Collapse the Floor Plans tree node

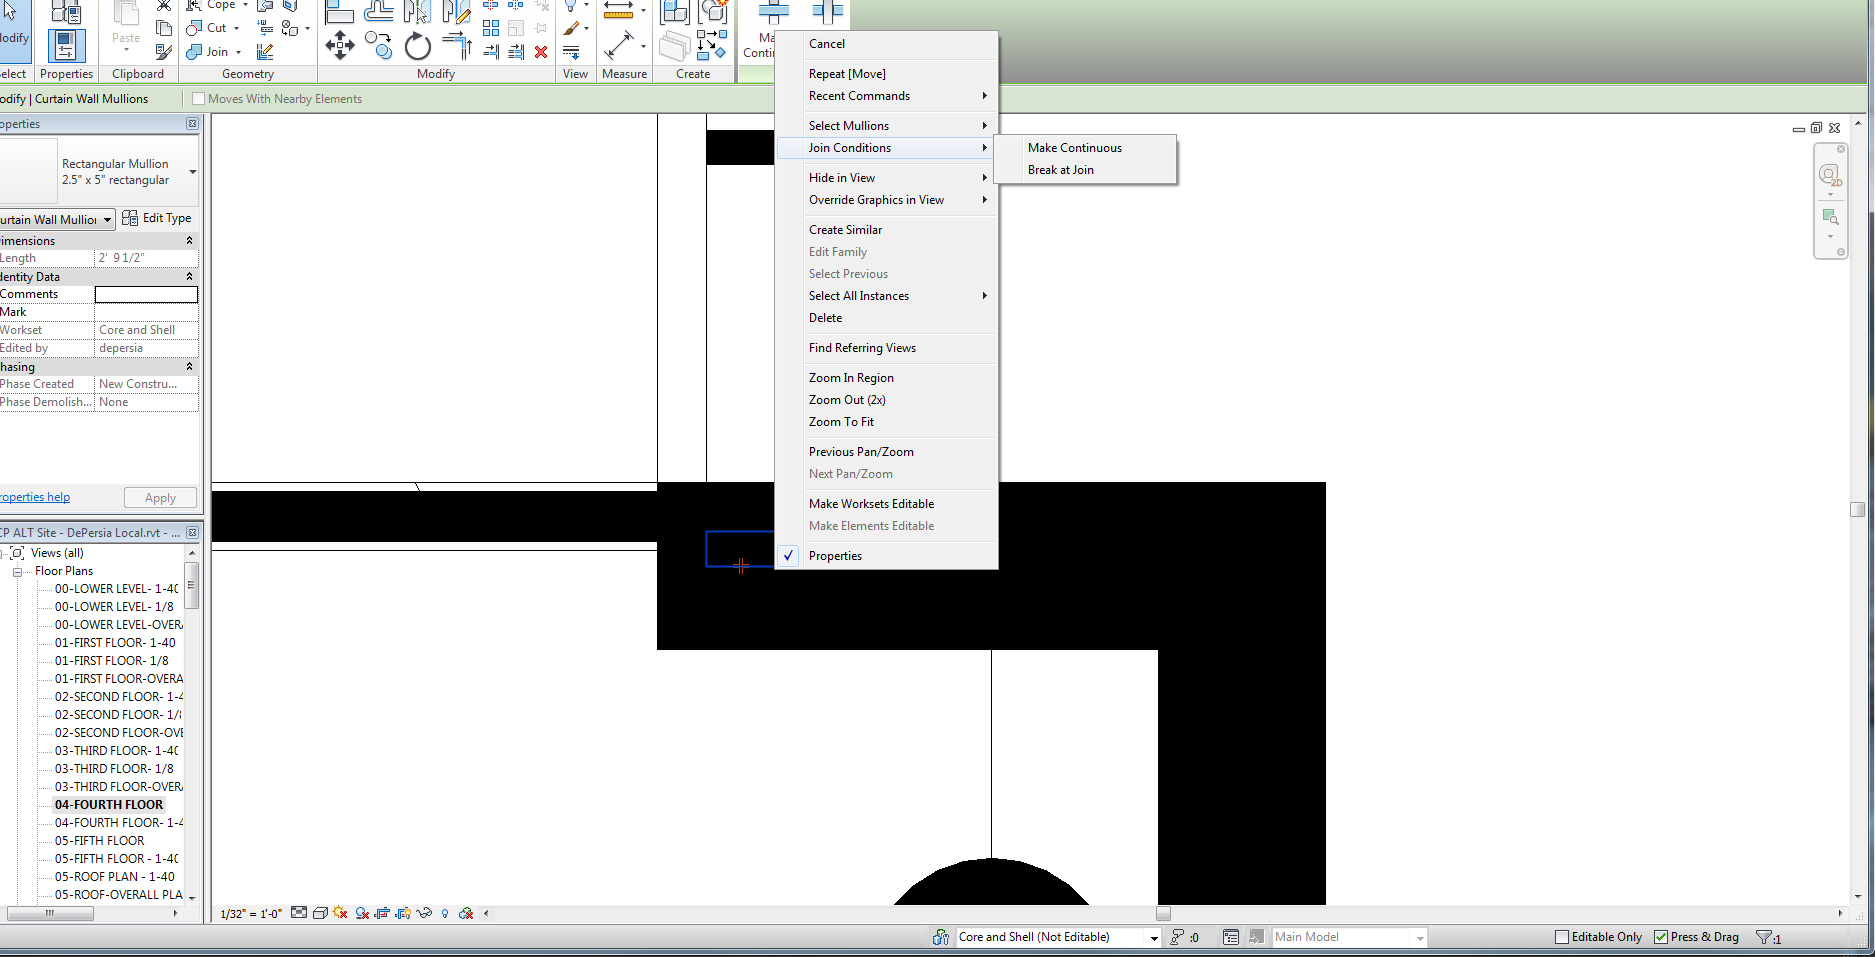click(17, 572)
